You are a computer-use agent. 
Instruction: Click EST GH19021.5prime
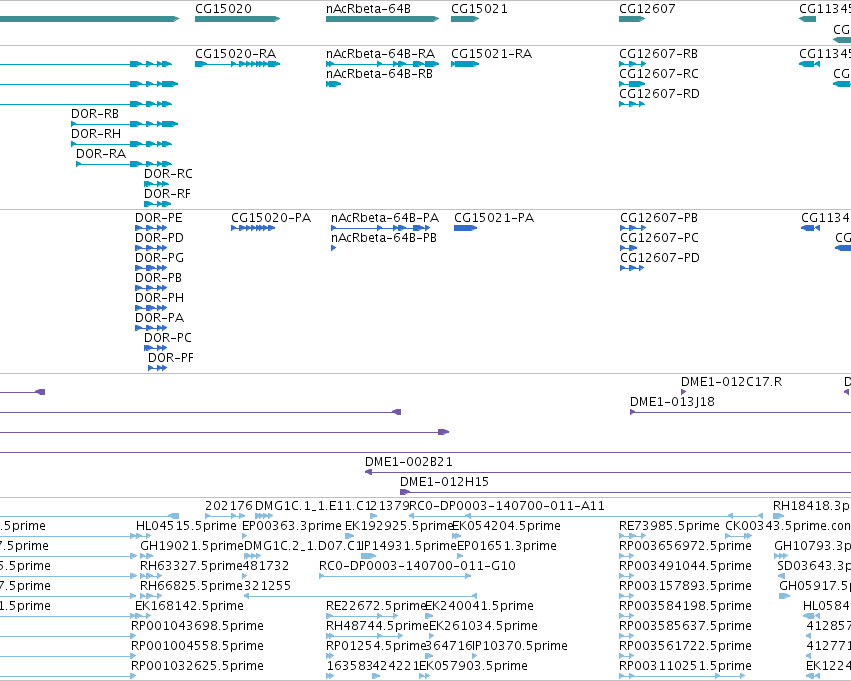[x=192, y=546]
